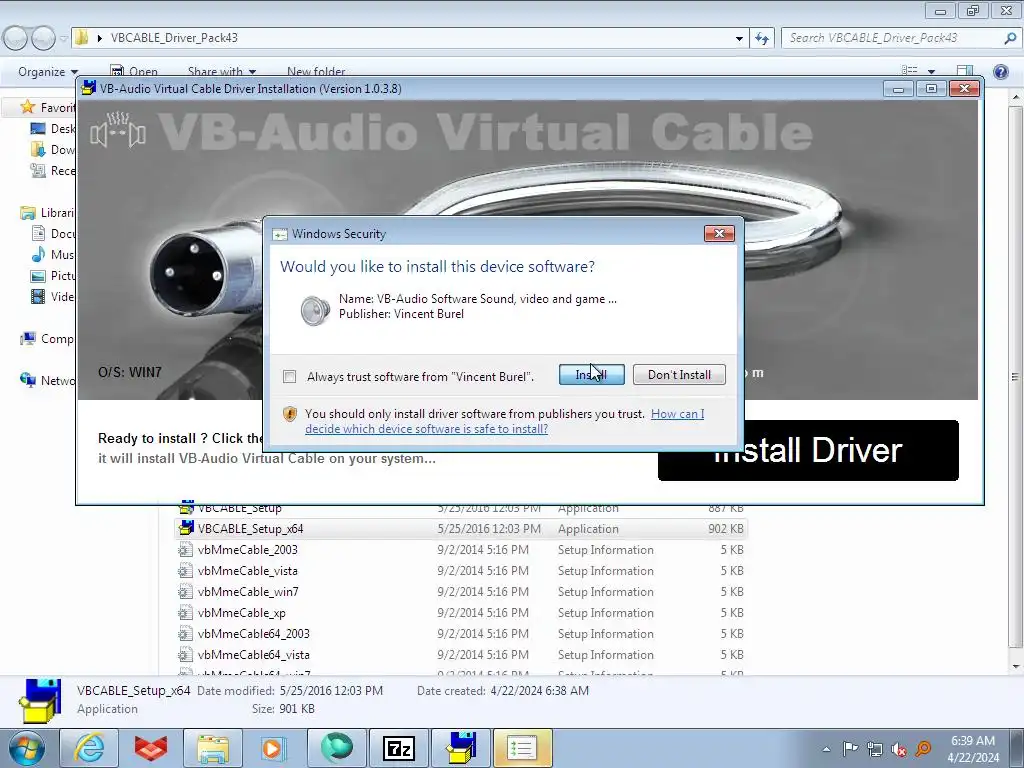Open the green globe taskbar app
The width and height of the screenshot is (1024, 768).
pyautogui.click(x=336, y=748)
